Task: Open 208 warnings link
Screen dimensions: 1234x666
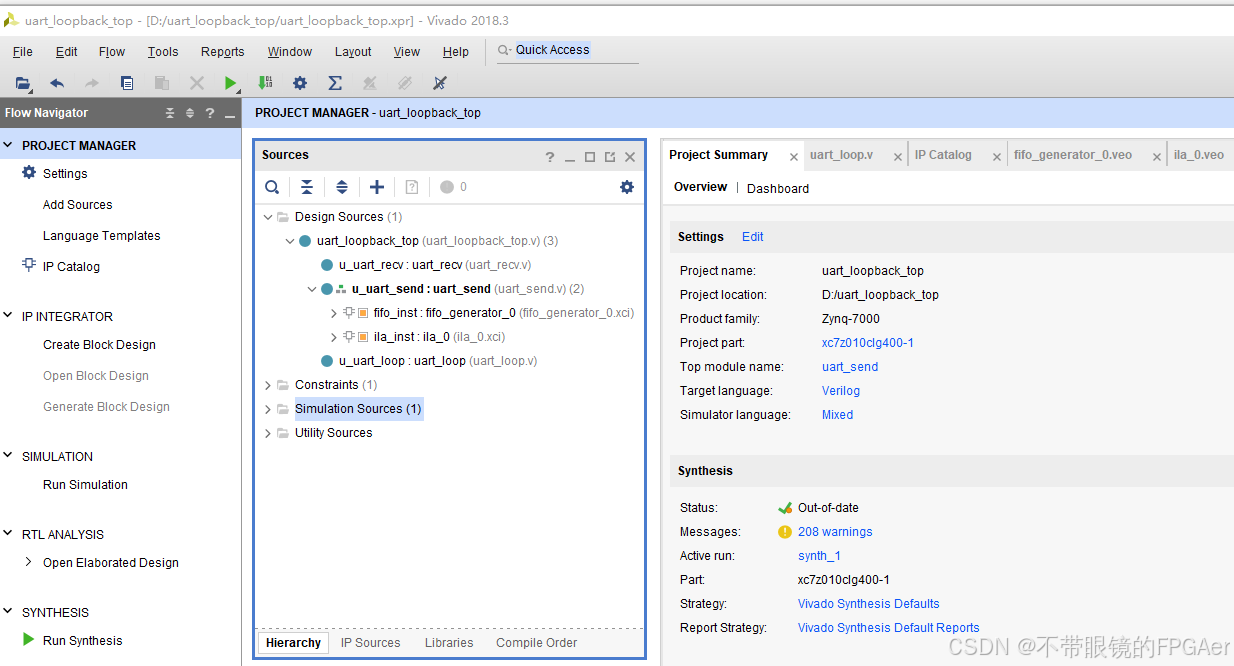Action: pos(834,532)
